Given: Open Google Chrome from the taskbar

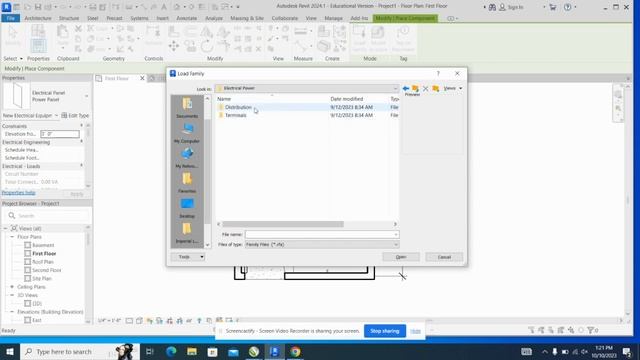Looking at the screenshot, I should [x=296, y=351].
